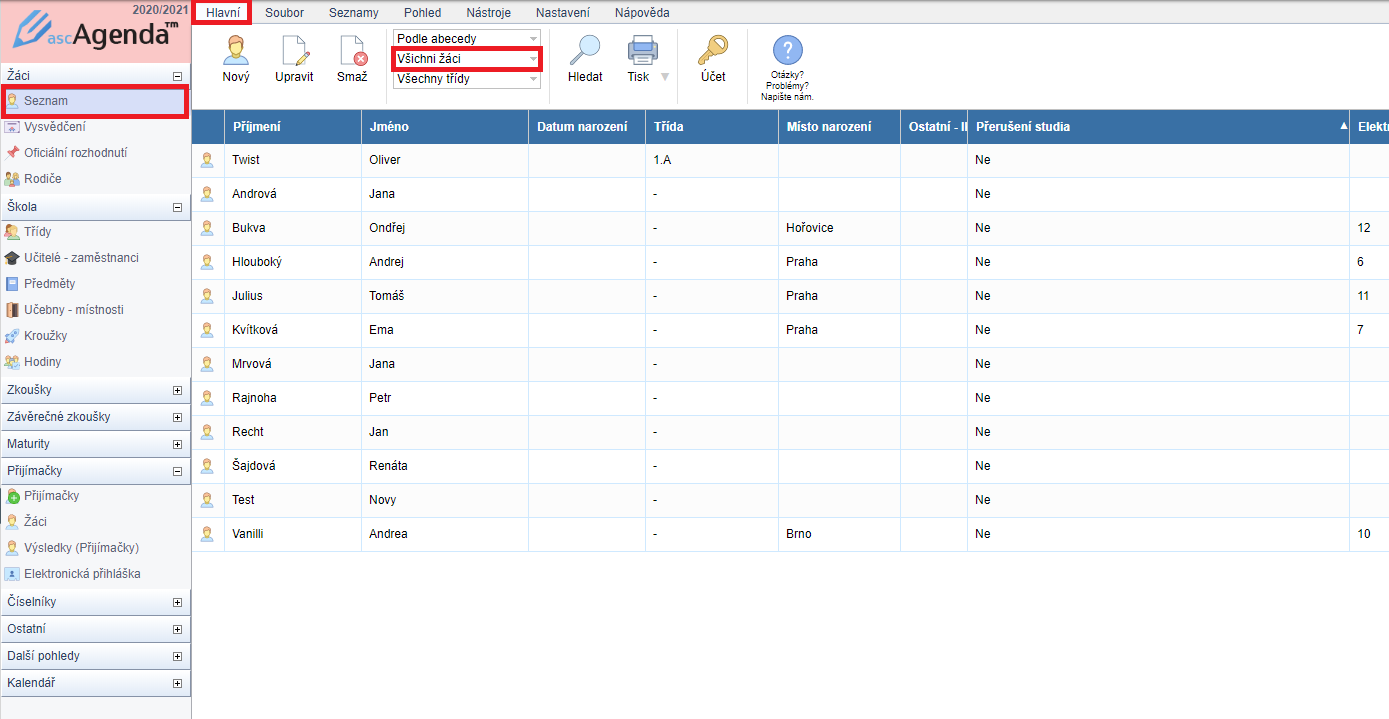
Task: Click the student icon in Recht row
Action: [x=207, y=432]
